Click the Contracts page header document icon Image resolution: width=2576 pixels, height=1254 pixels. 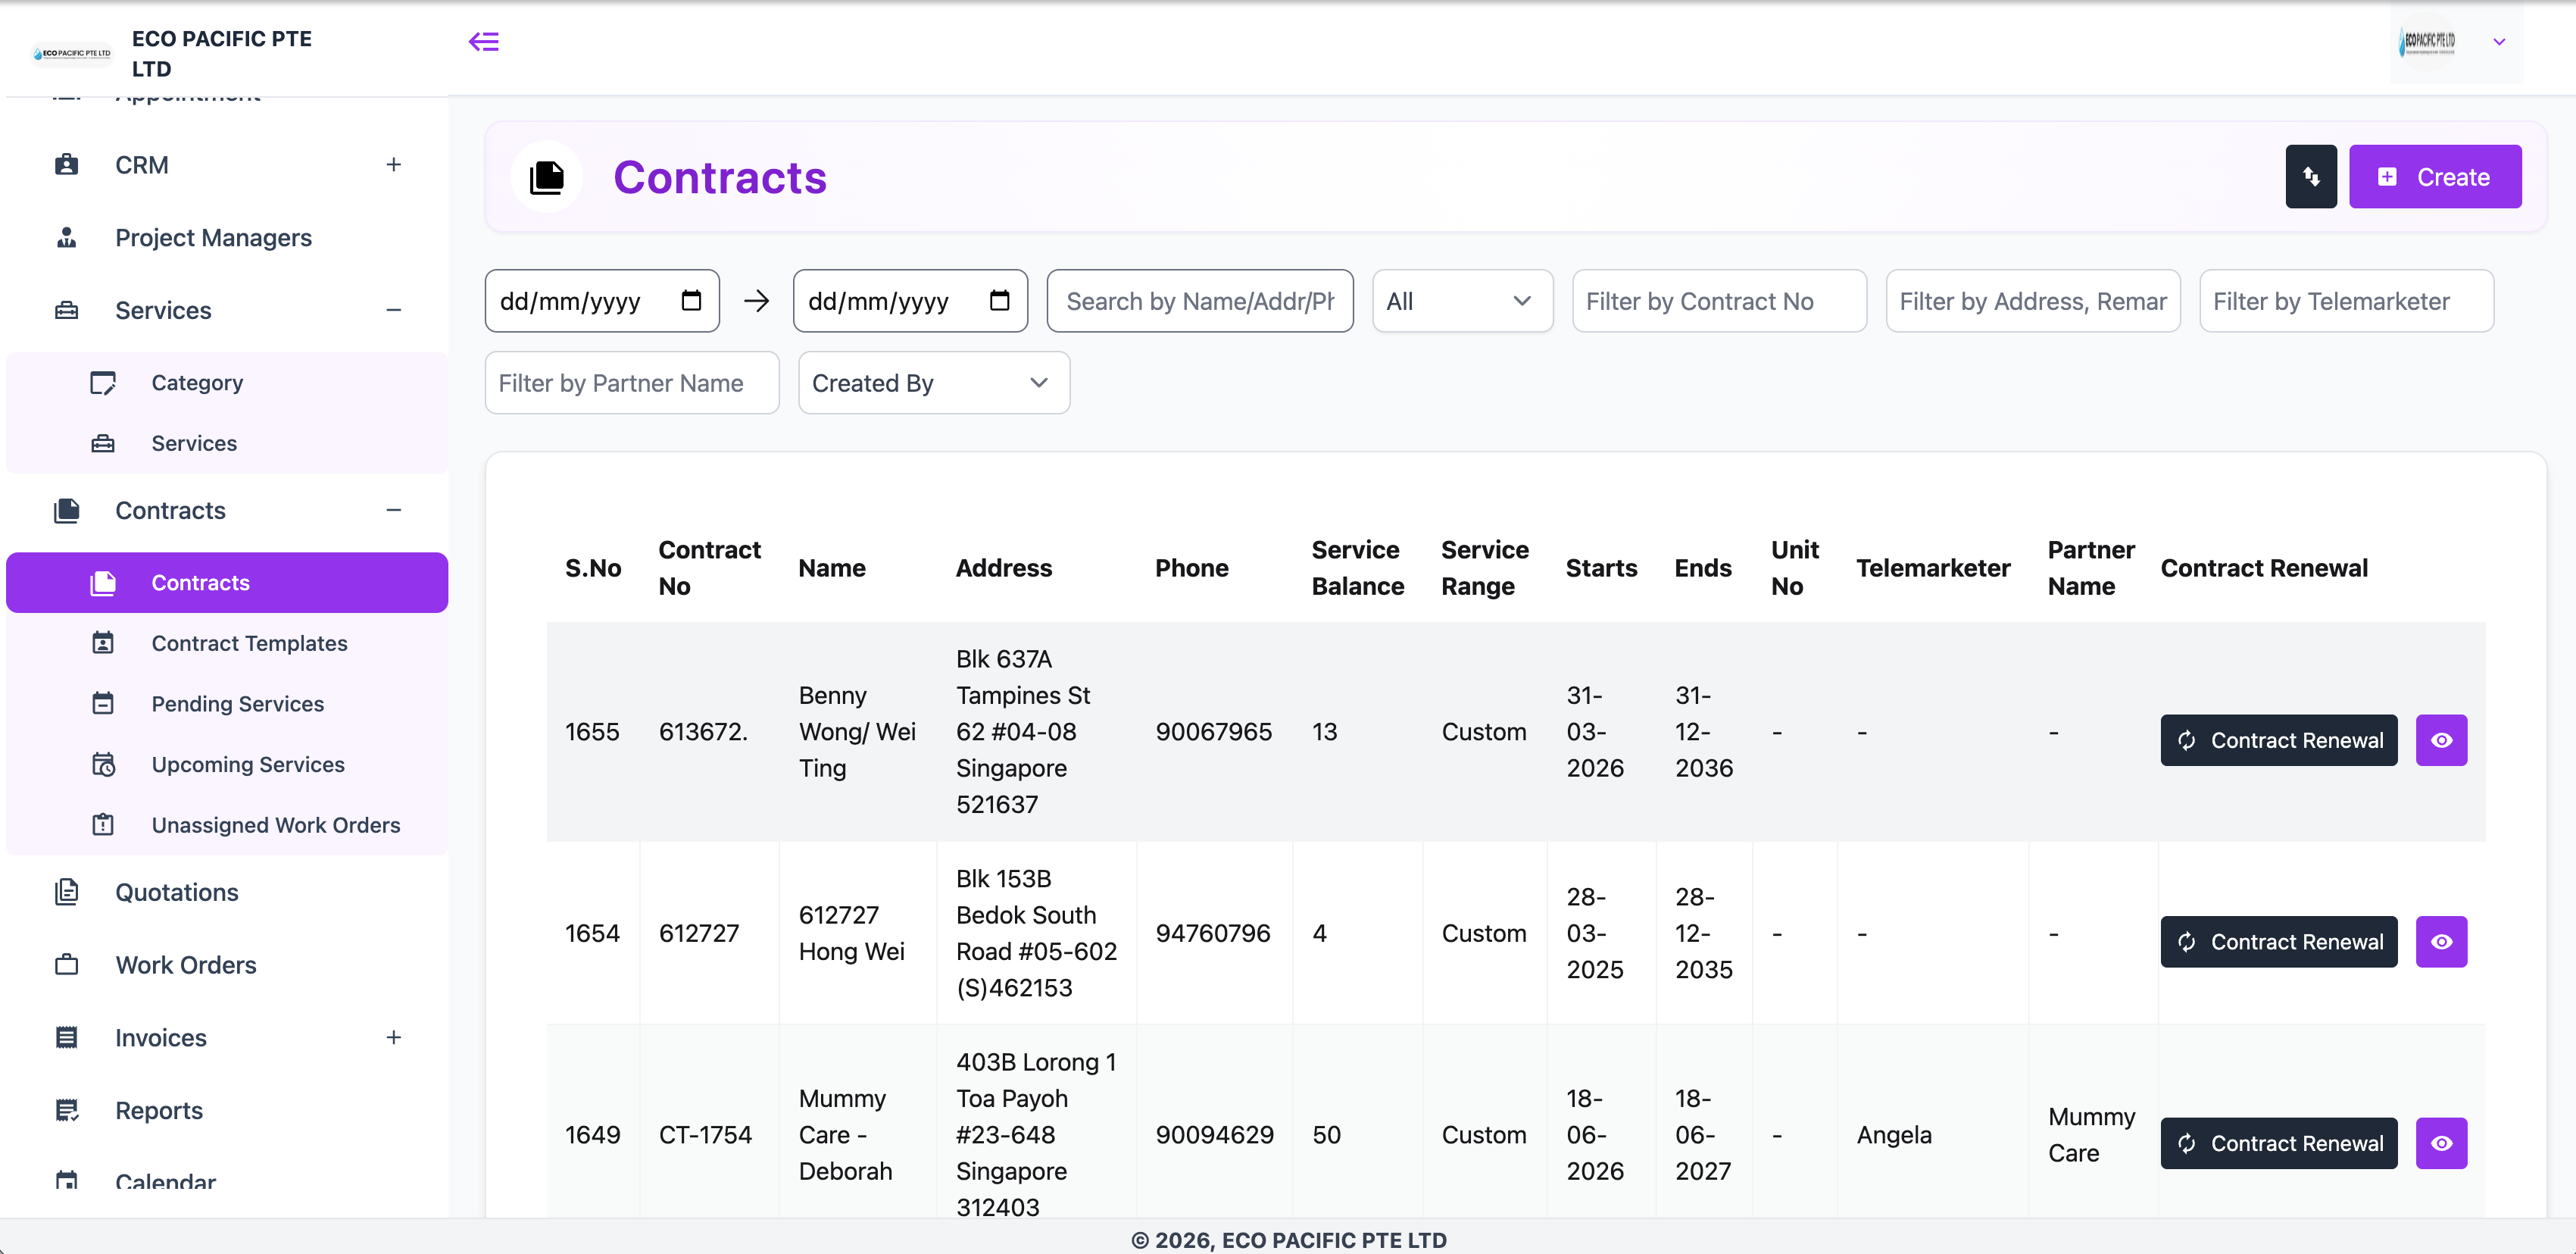(x=546, y=177)
